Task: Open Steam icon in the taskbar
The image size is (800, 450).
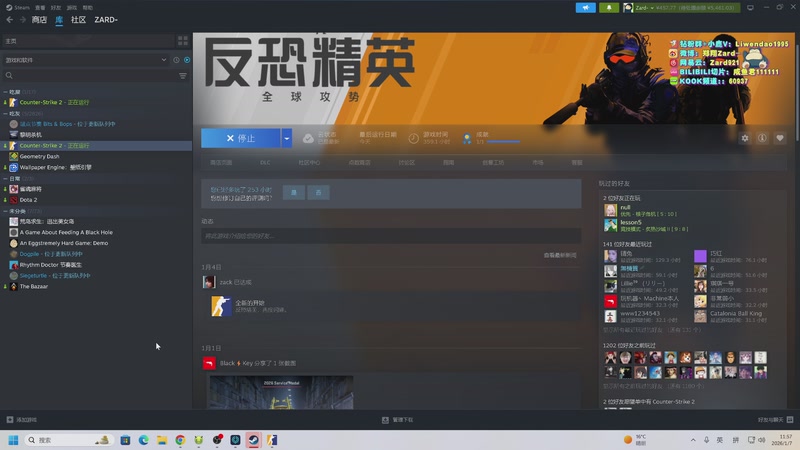Action: tap(254, 440)
